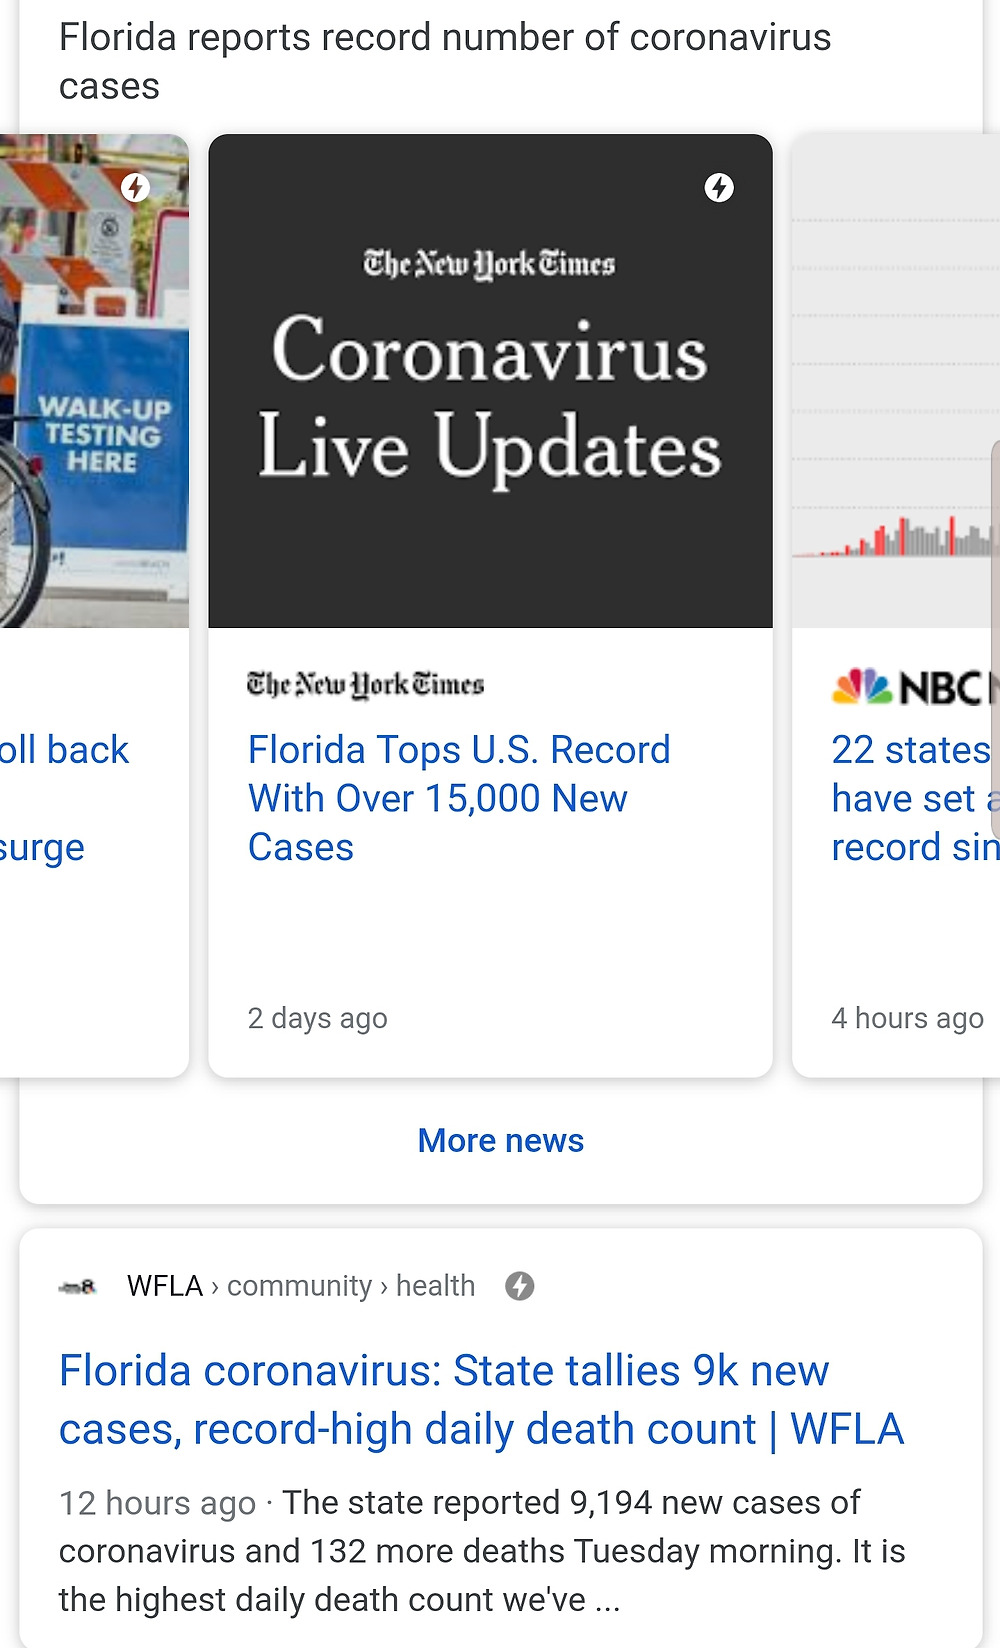Open Florida Tops U.S. Record article
This screenshot has width=1000, height=1648.
[459, 798]
